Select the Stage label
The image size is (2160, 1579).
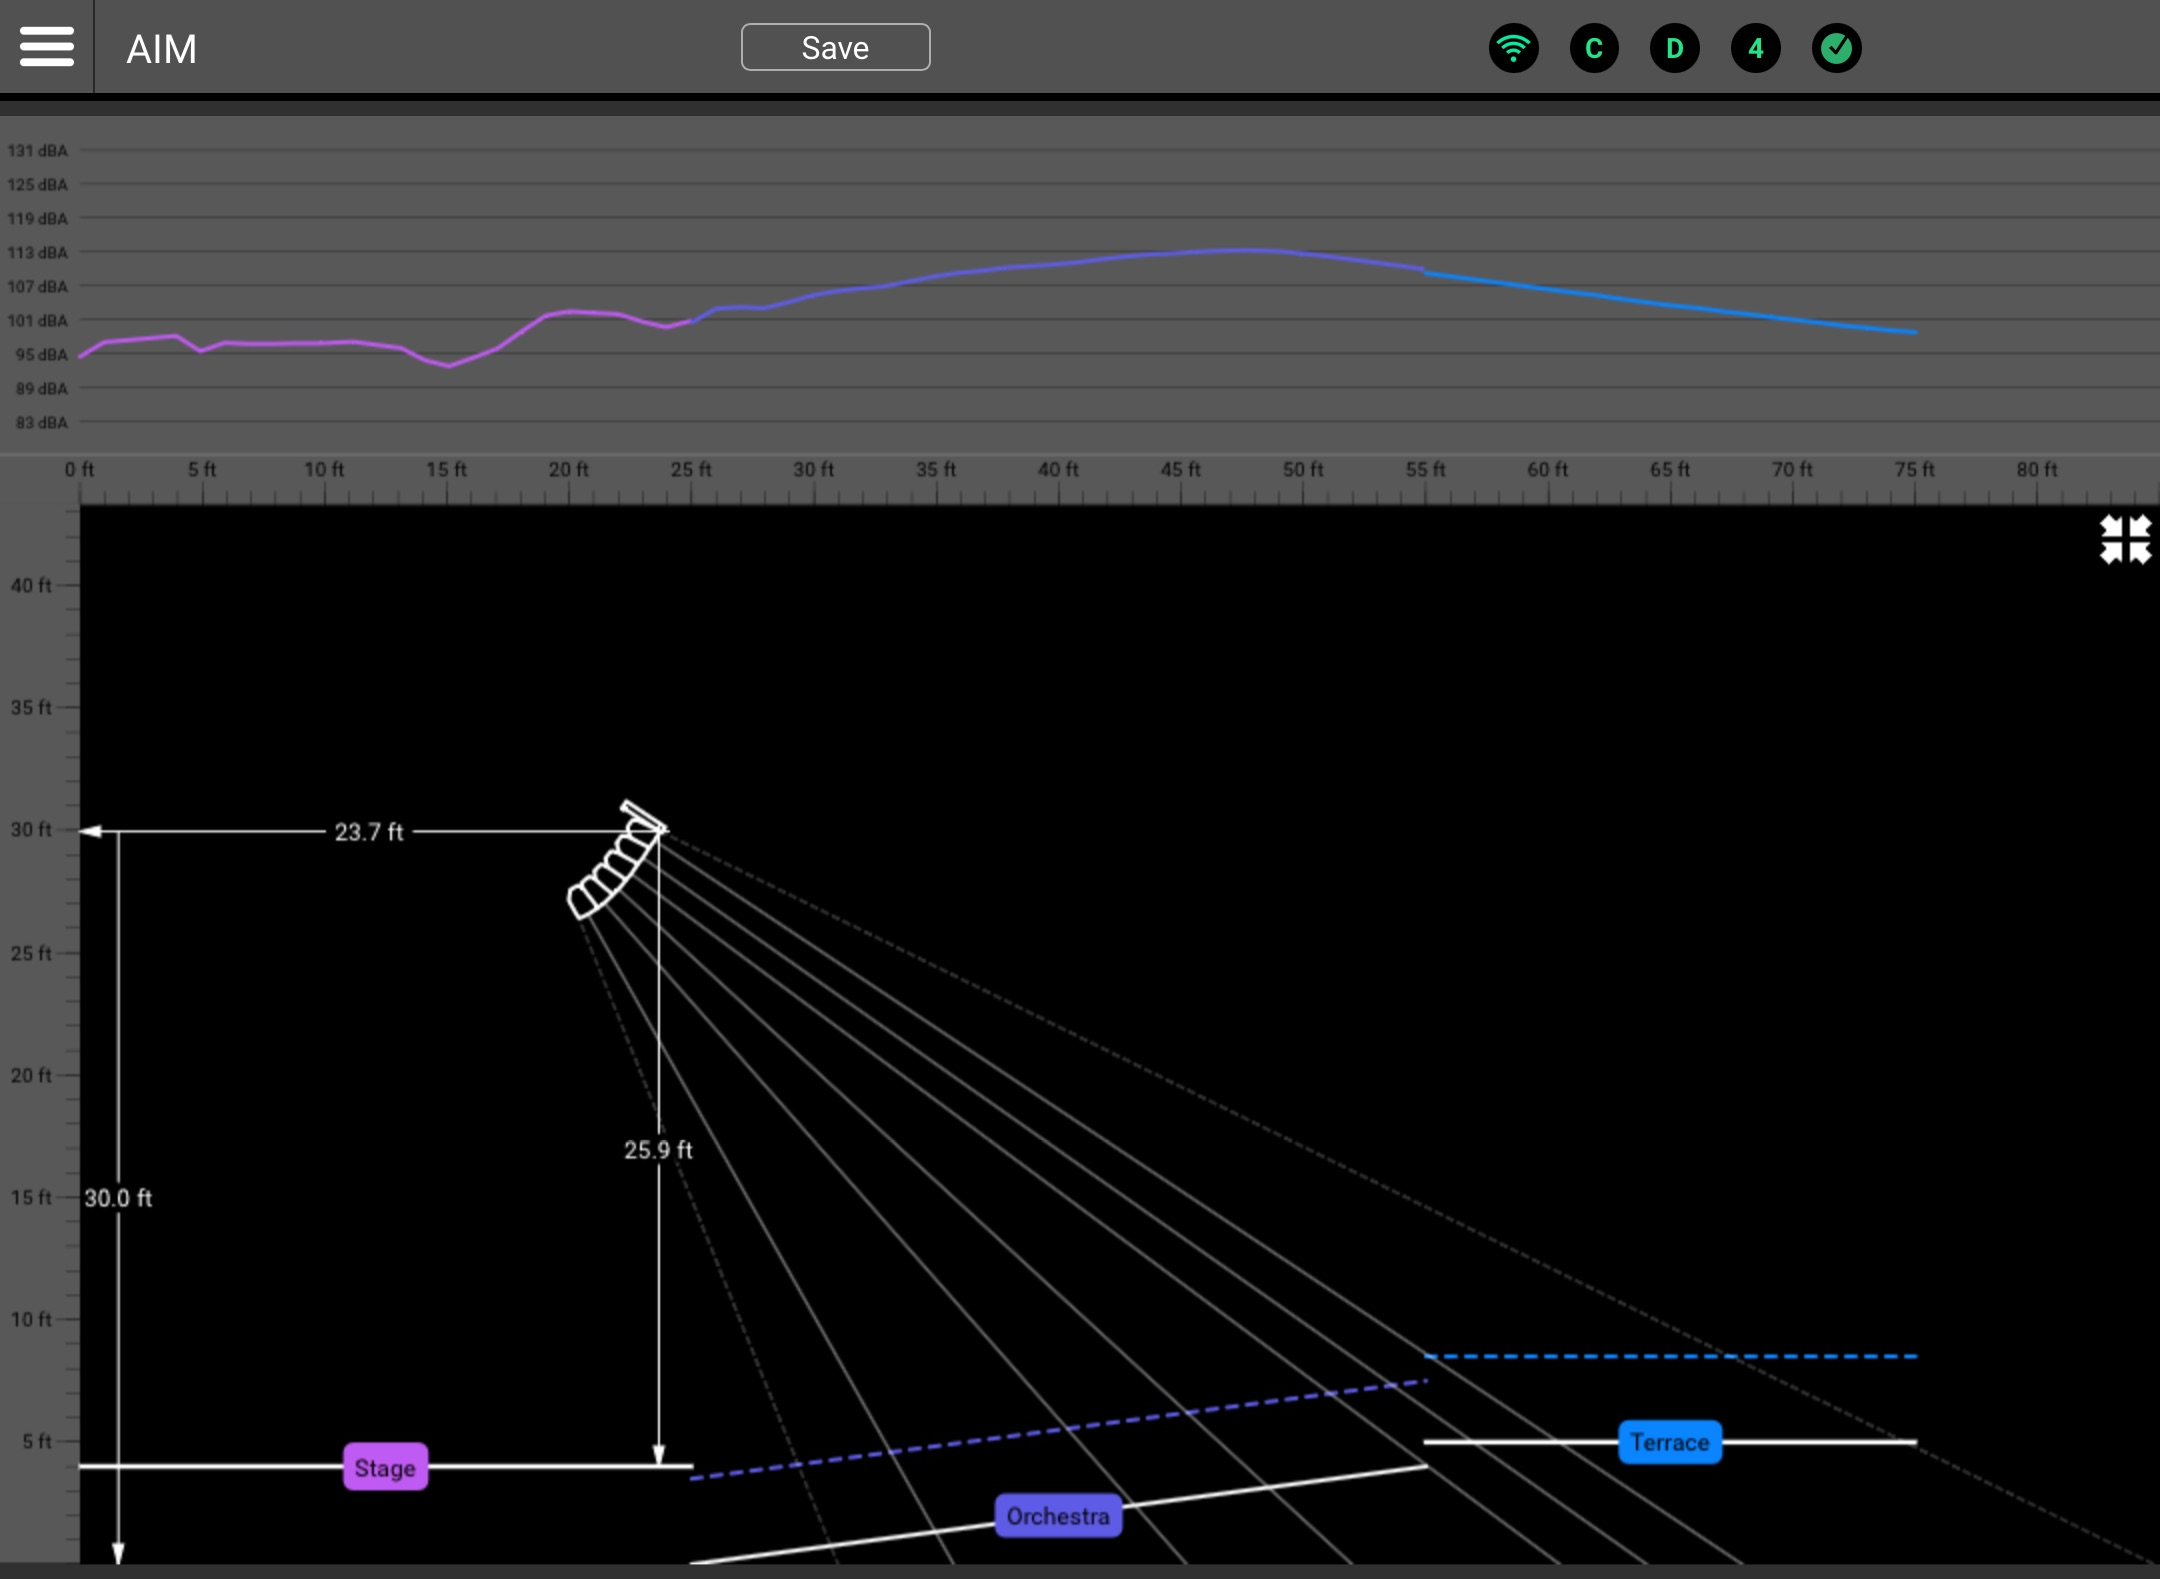pyautogui.click(x=385, y=1467)
